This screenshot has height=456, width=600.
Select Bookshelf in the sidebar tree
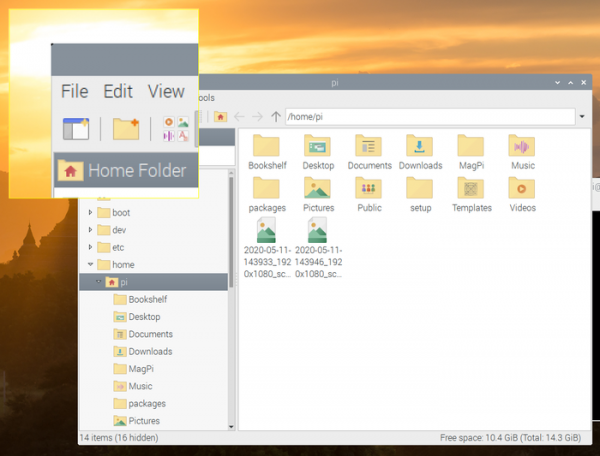tap(147, 299)
